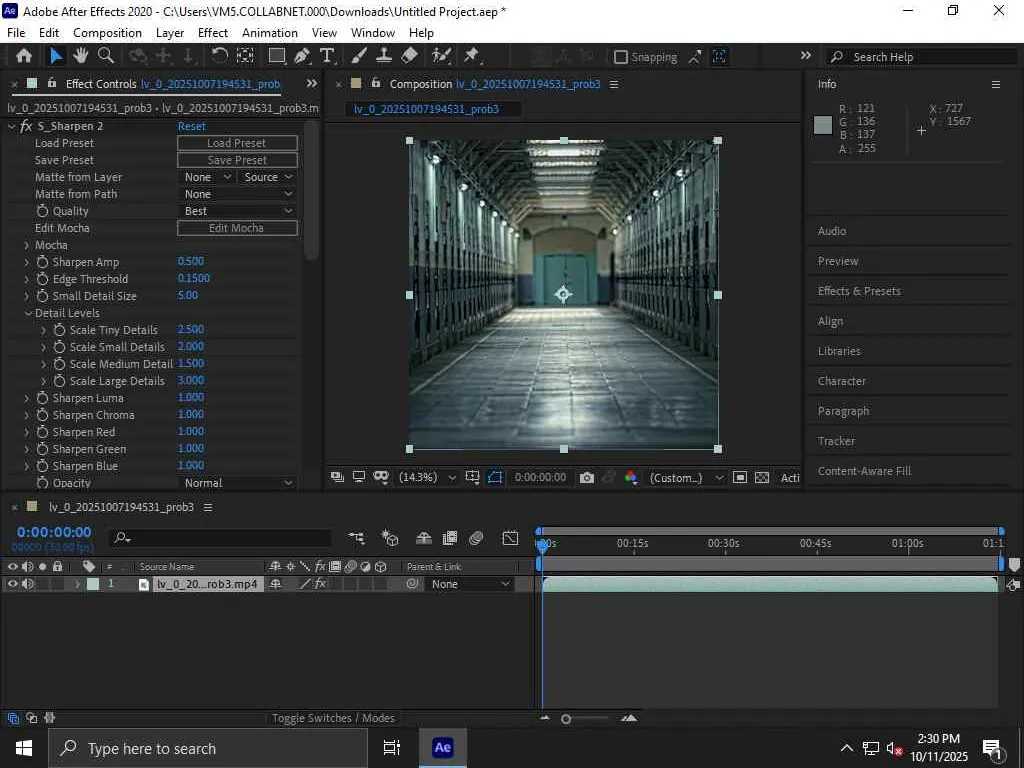Select the Zoom tool in toolbar
Image resolution: width=1024 pixels, height=768 pixels.
[x=105, y=56]
